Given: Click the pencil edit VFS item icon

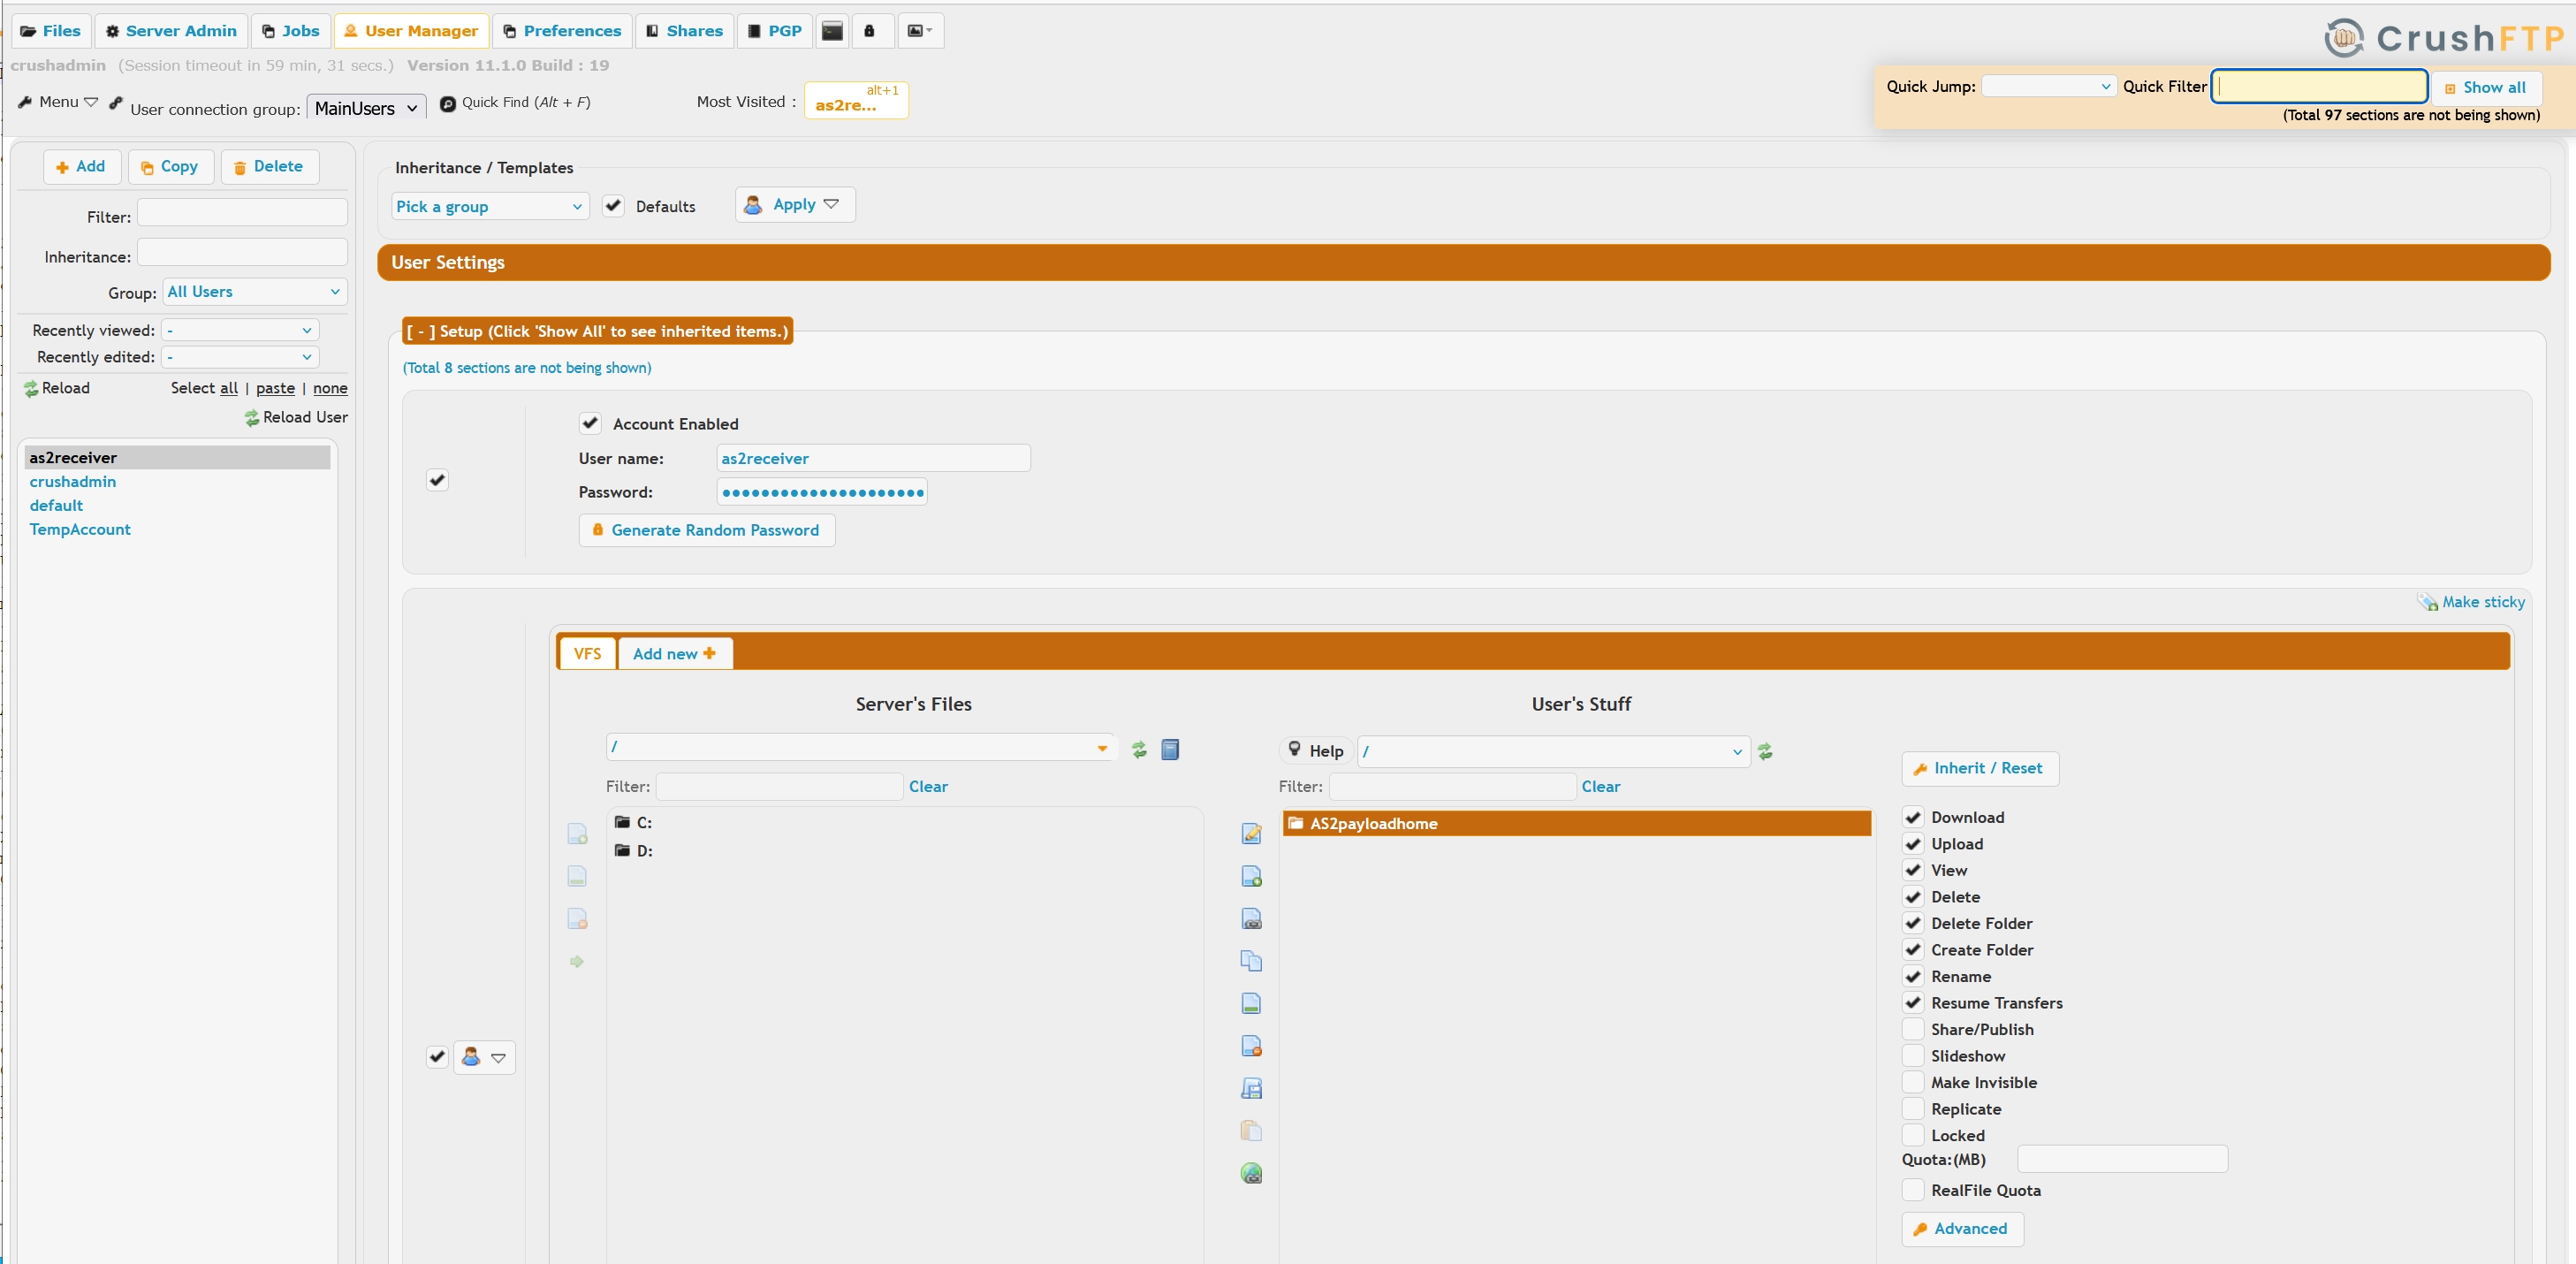Looking at the screenshot, I should coord(1251,833).
